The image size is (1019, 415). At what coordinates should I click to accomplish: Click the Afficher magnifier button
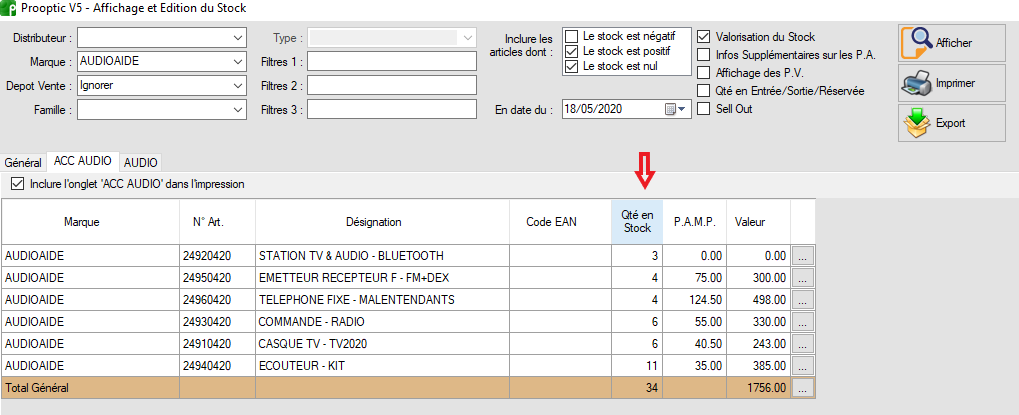click(951, 44)
